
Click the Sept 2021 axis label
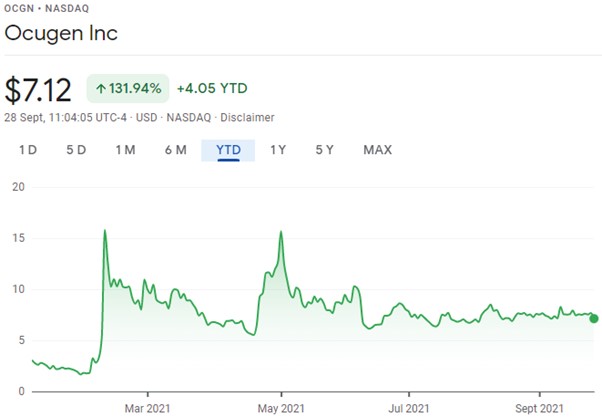(x=539, y=408)
